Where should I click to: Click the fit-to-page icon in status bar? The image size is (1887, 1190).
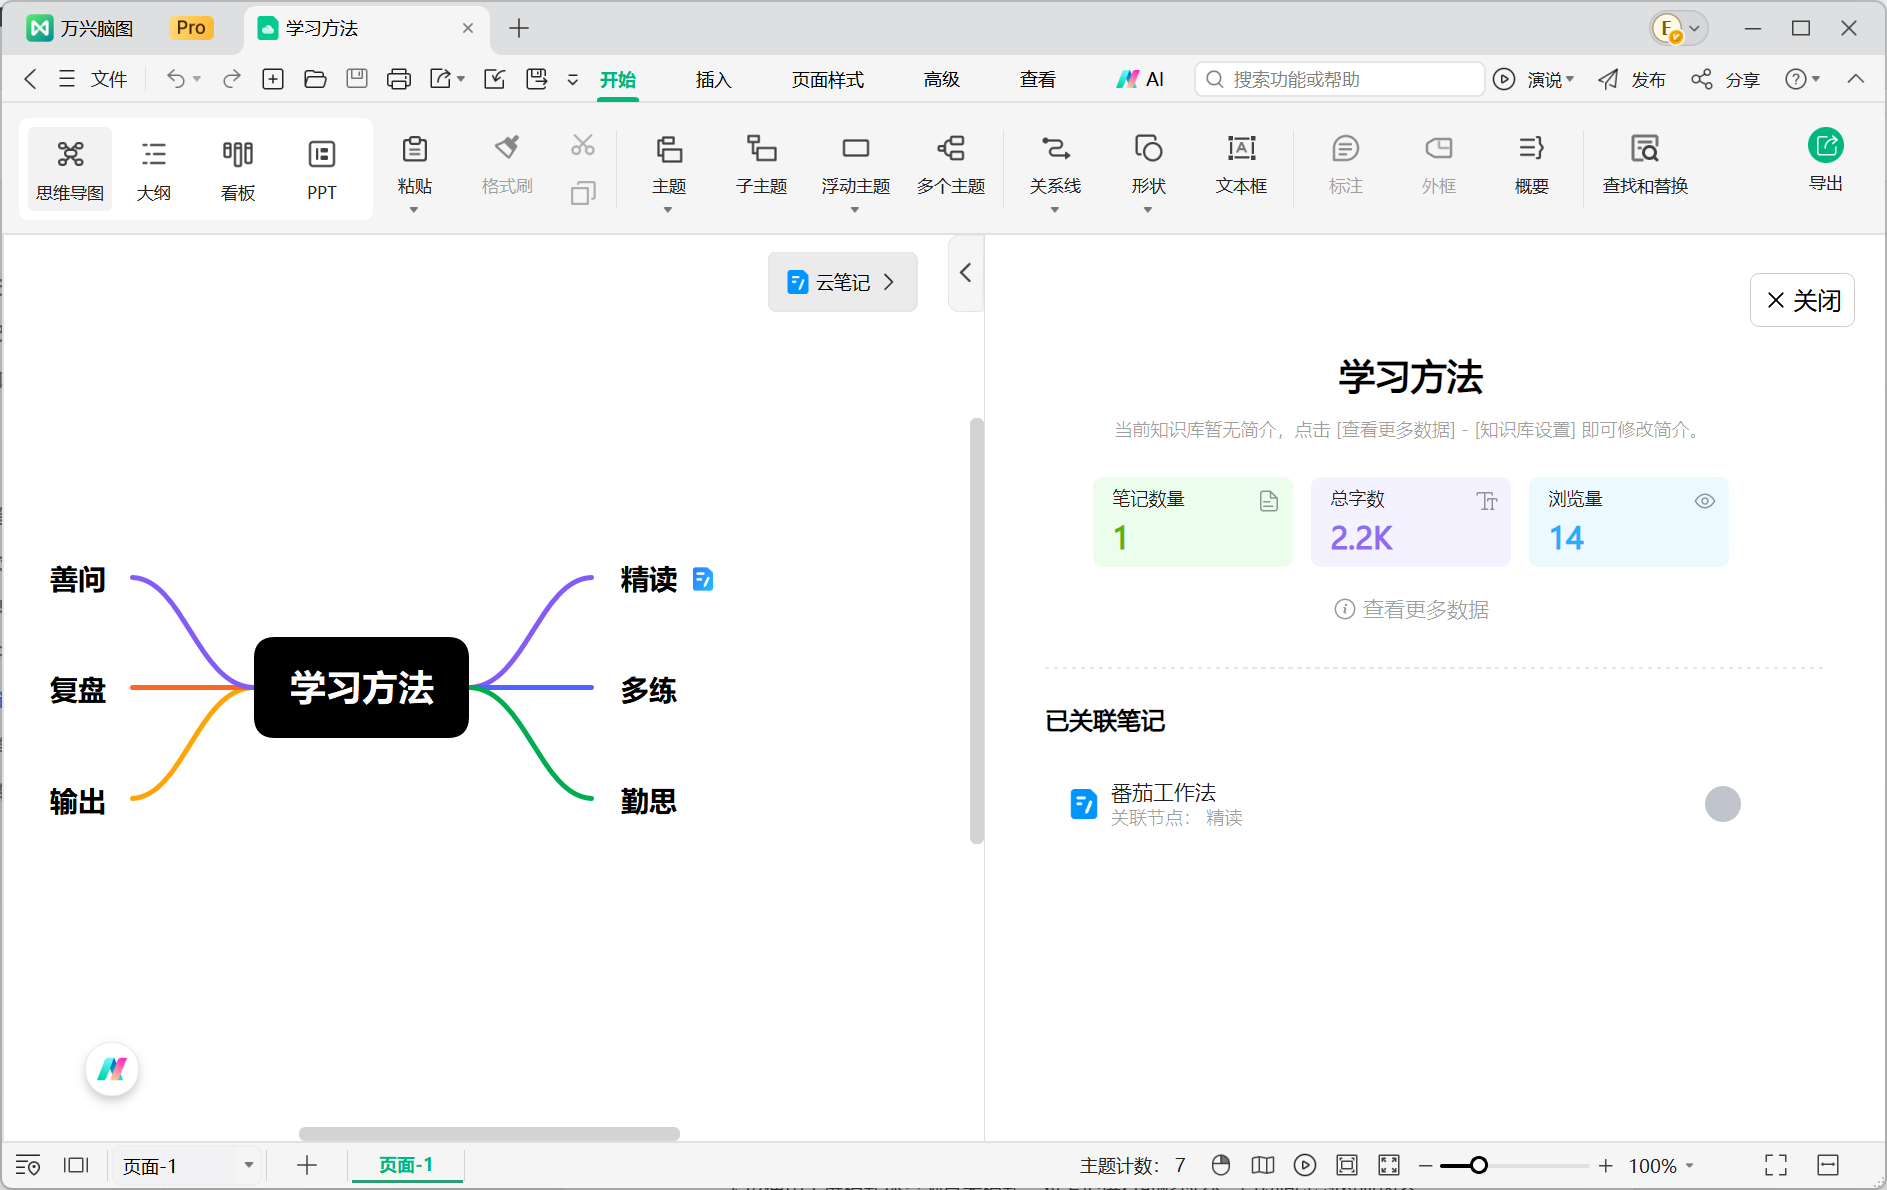tap(1347, 1165)
